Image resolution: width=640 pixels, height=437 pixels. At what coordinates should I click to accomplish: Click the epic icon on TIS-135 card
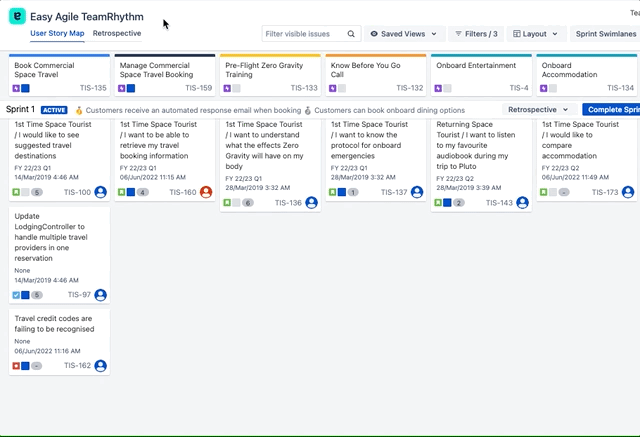[16, 88]
